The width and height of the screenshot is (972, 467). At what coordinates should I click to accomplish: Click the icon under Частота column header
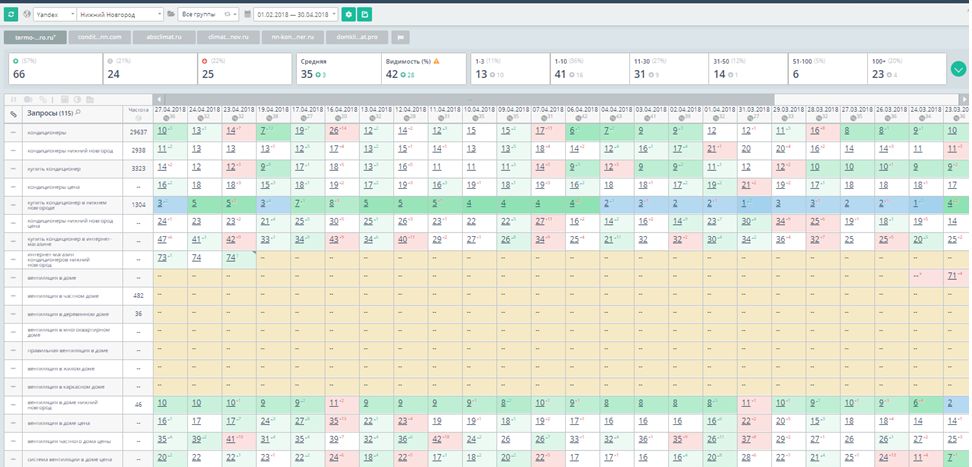point(139,117)
